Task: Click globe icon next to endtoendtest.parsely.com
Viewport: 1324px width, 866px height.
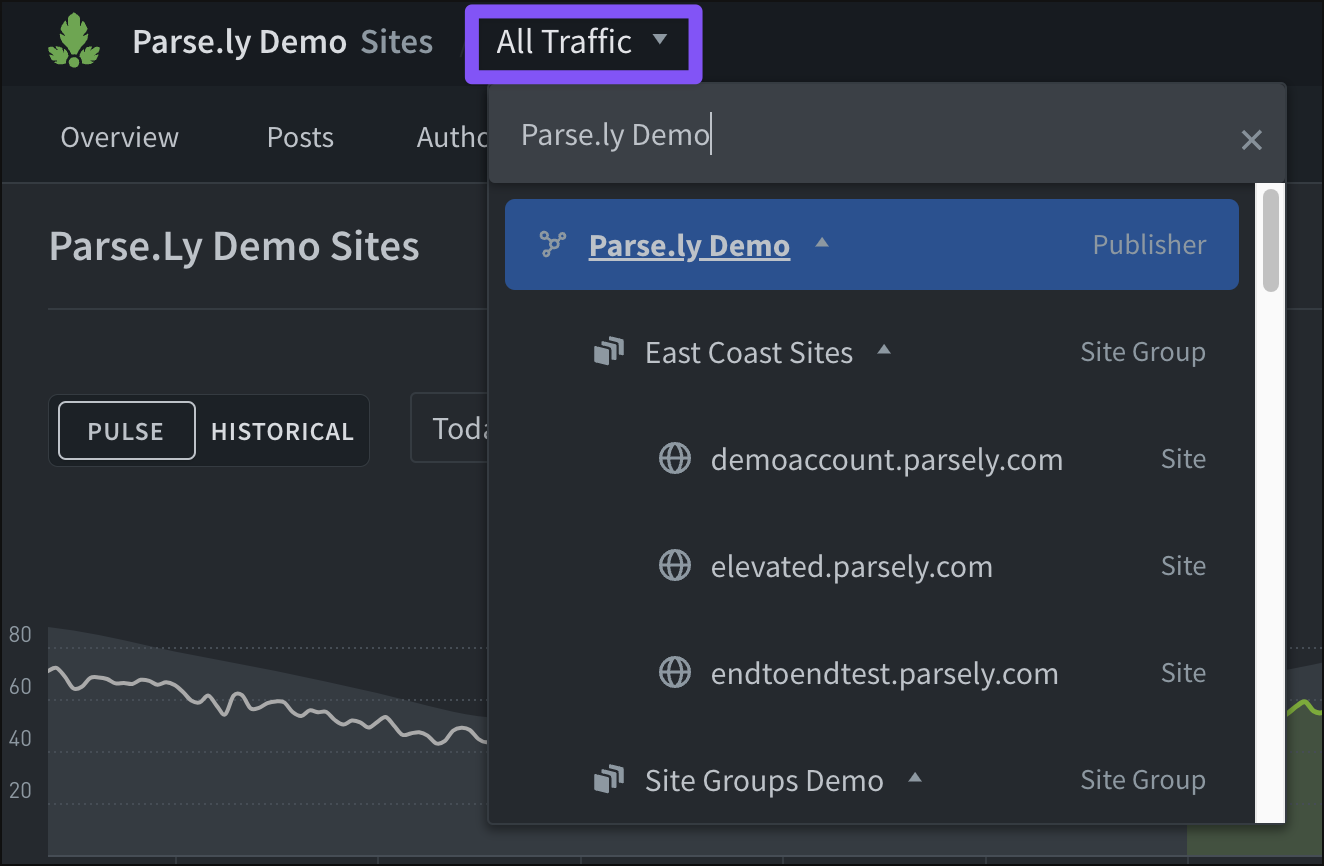Action: 675,673
